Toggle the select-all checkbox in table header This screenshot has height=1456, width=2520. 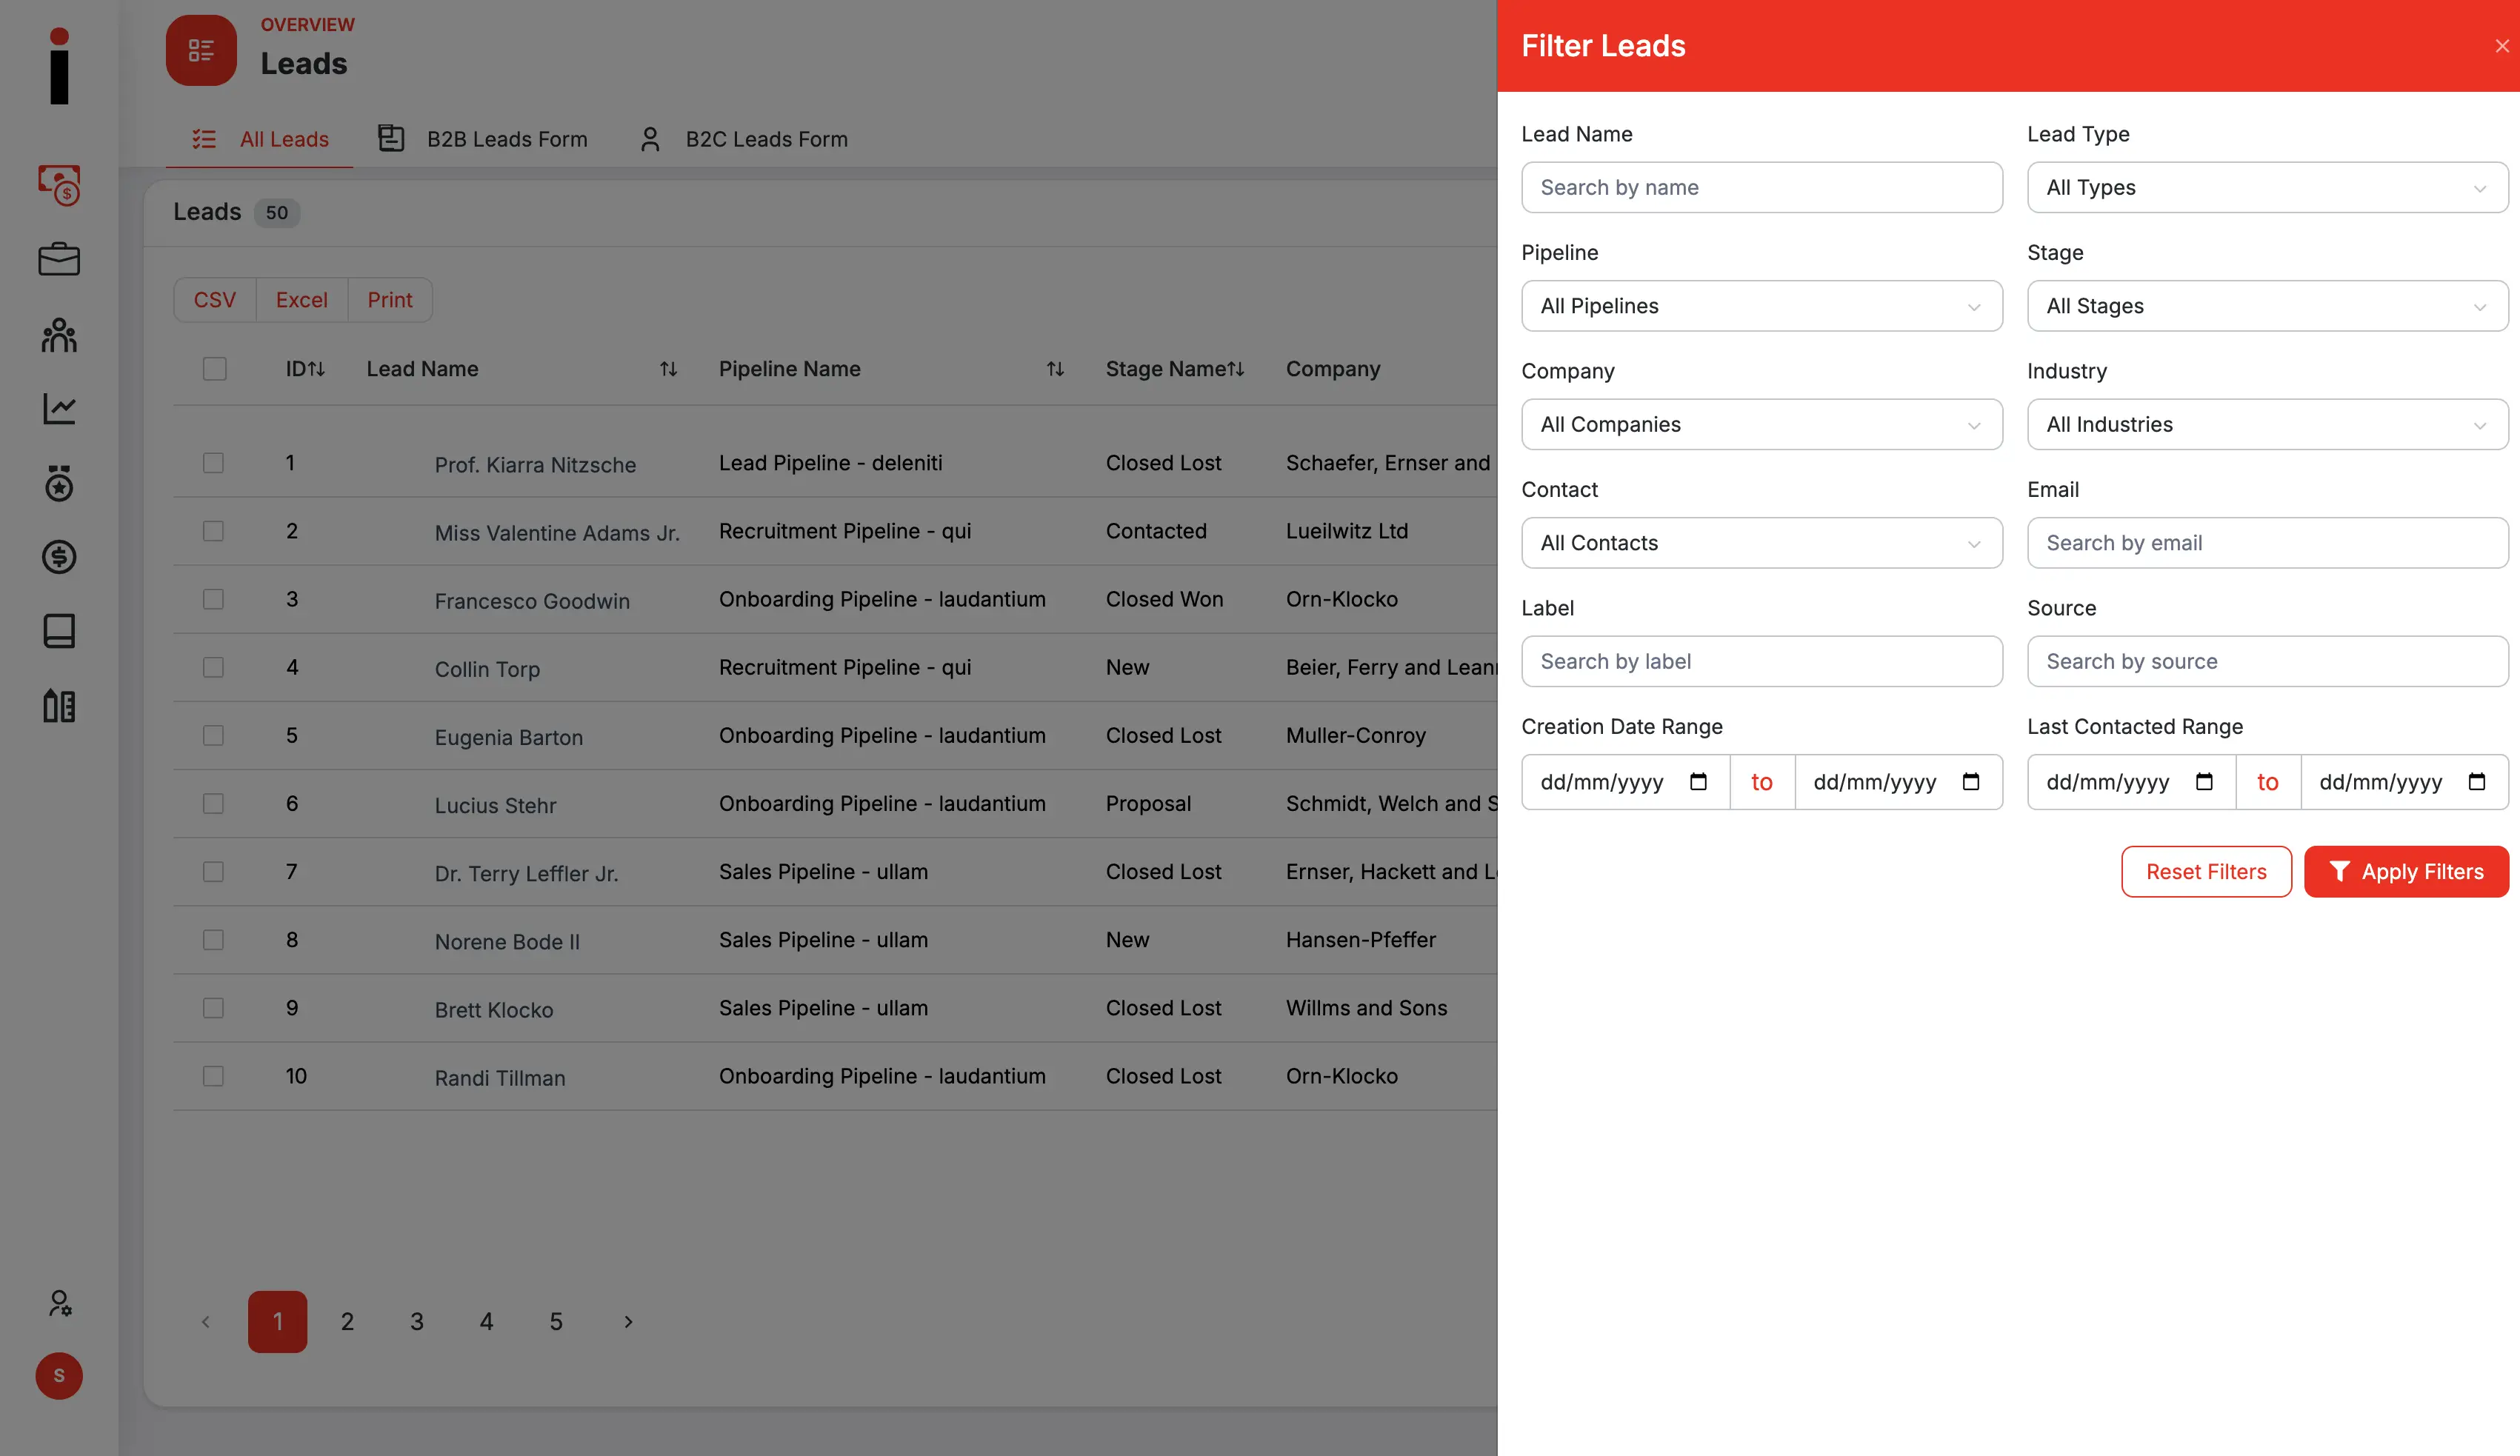(x=214, y=369)
